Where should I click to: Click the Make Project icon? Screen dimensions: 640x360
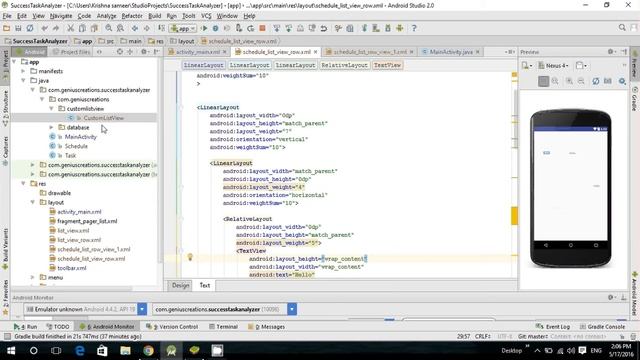pyautogui.click(x=162, y=28)
